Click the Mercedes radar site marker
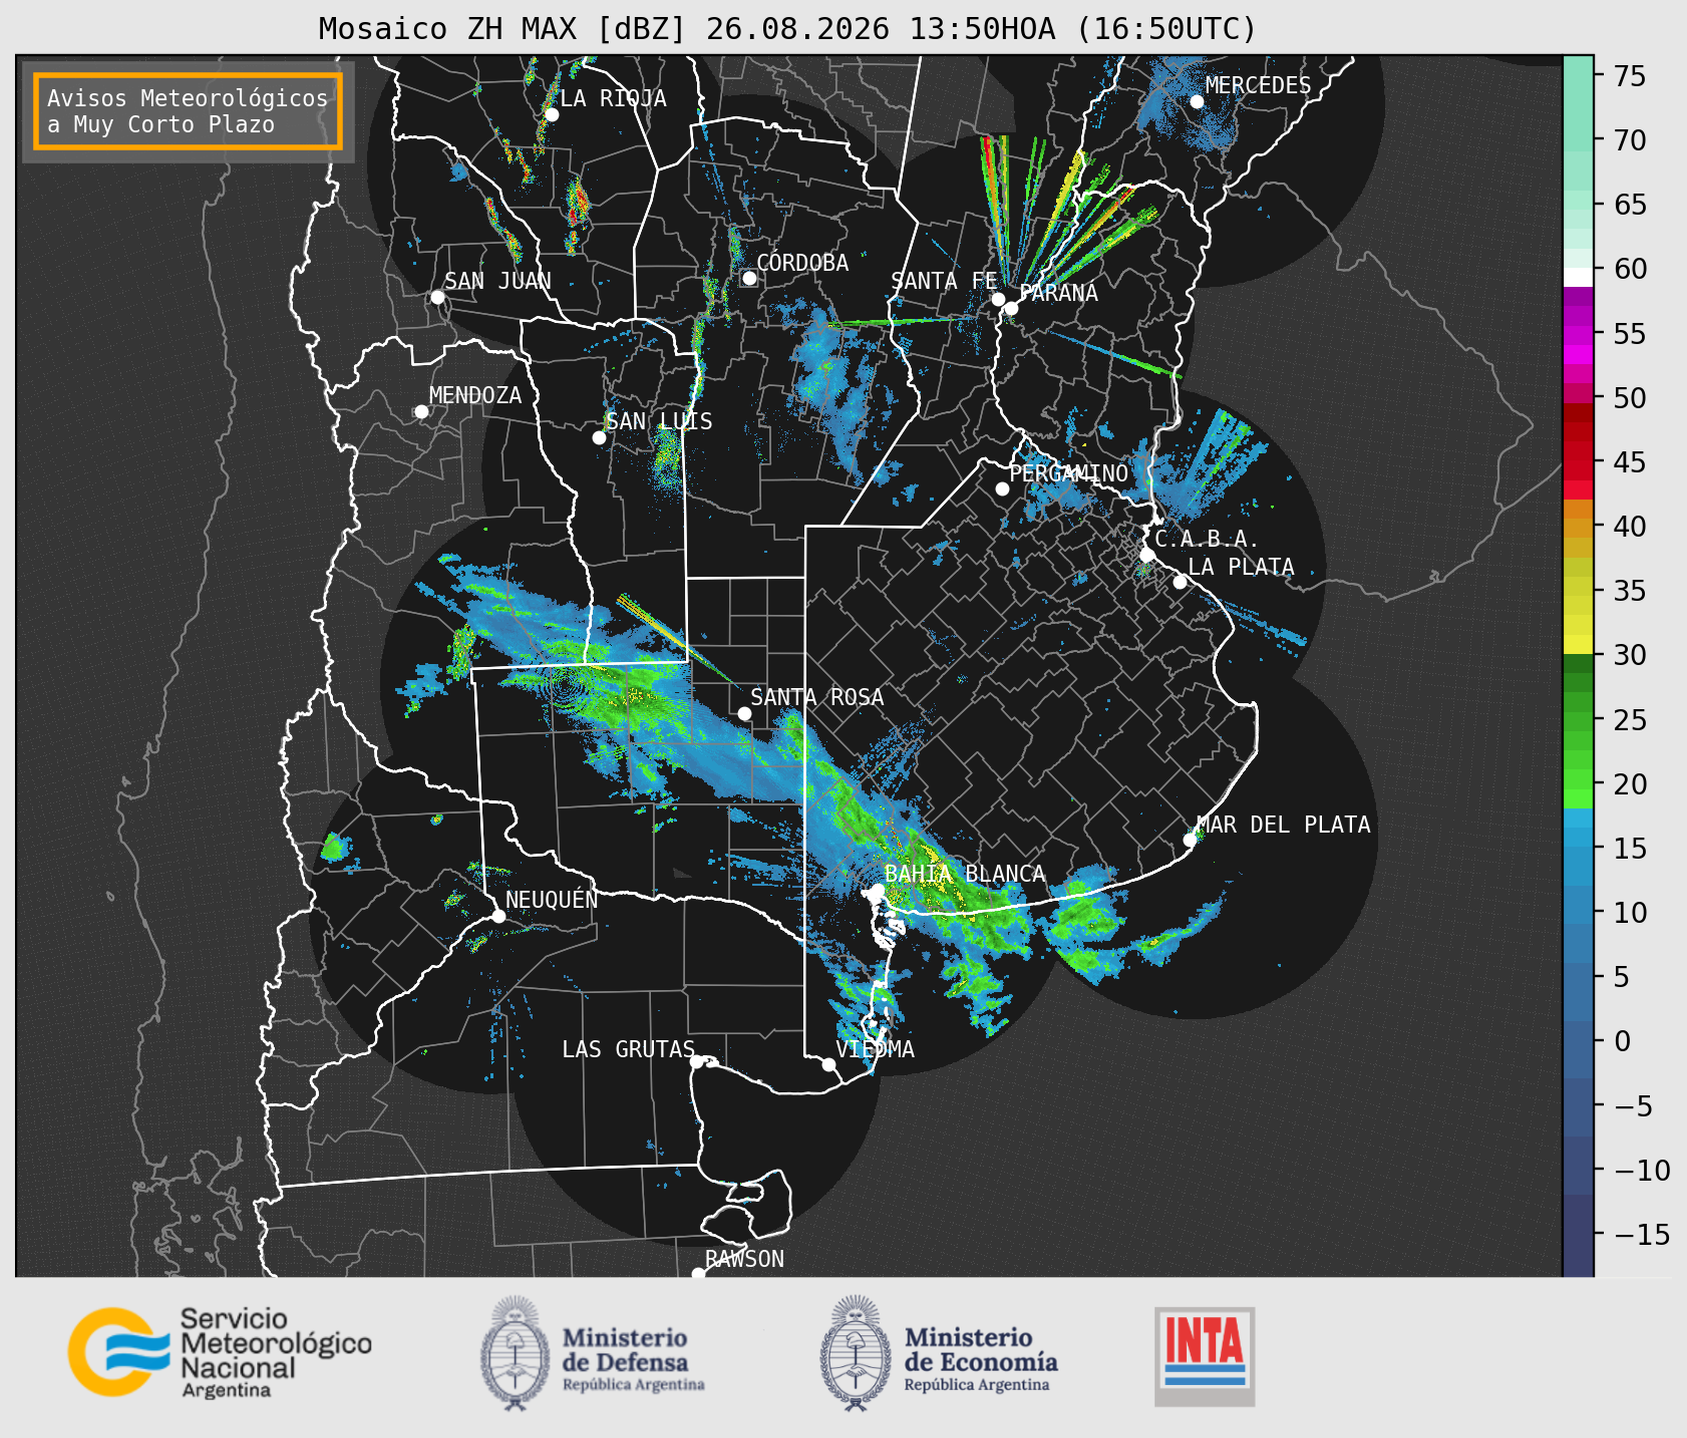Viewport: 1687px width, 1438px height. coord(1197,102)
